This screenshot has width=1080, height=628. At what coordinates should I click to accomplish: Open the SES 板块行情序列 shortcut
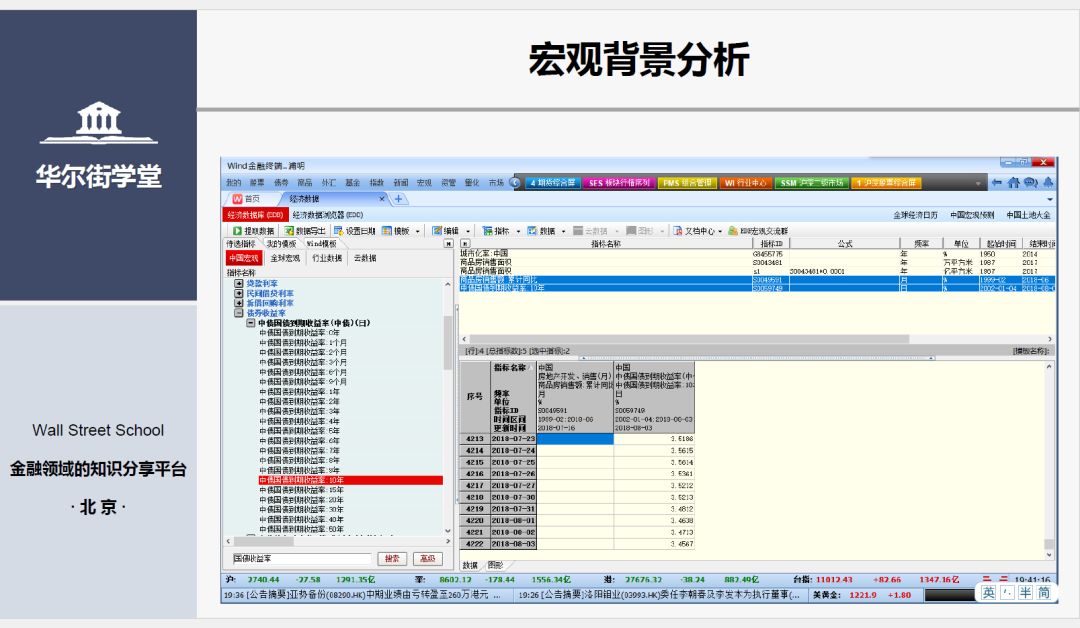point(619,183)
